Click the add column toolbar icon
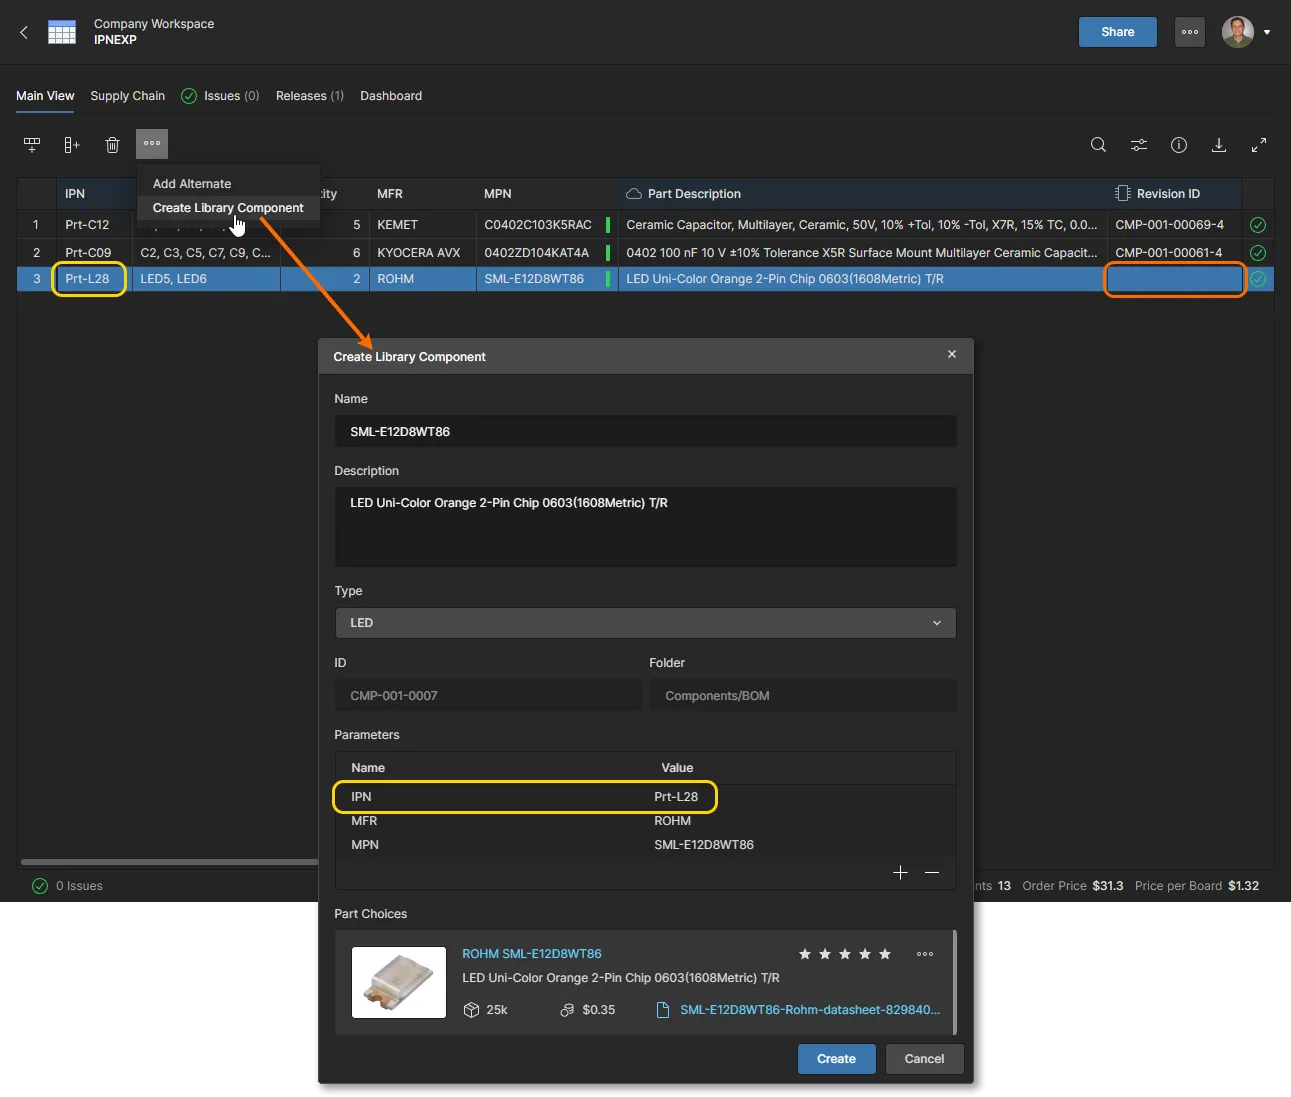 (71, 145)
